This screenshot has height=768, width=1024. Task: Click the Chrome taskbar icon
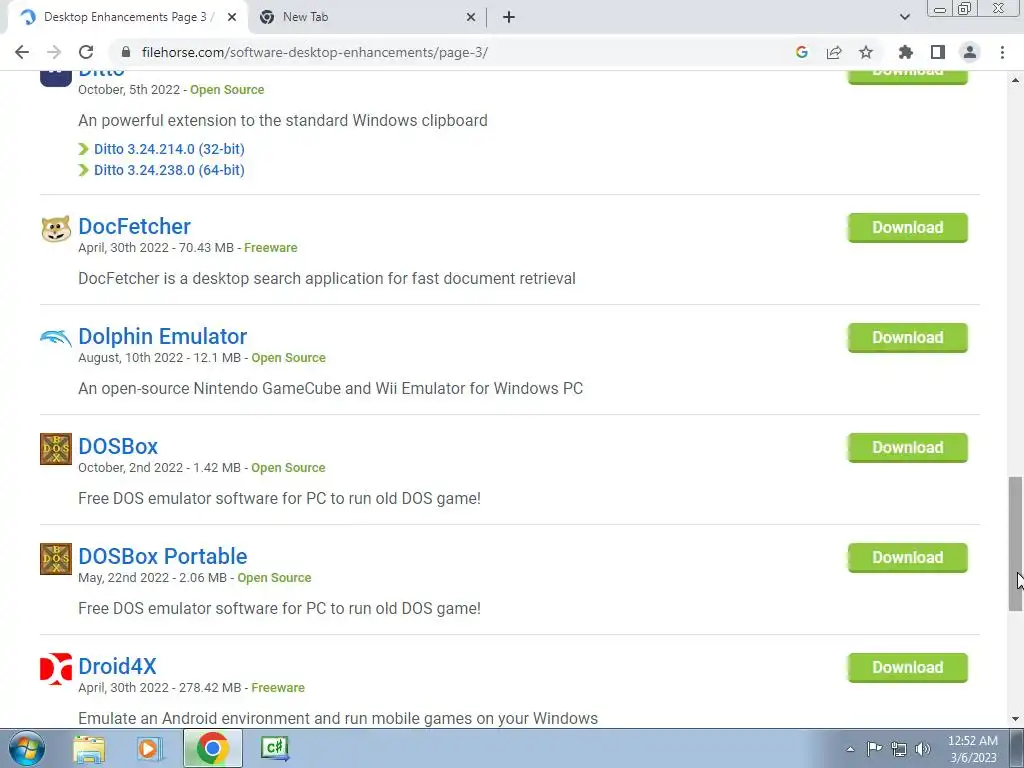click(212, 748)
